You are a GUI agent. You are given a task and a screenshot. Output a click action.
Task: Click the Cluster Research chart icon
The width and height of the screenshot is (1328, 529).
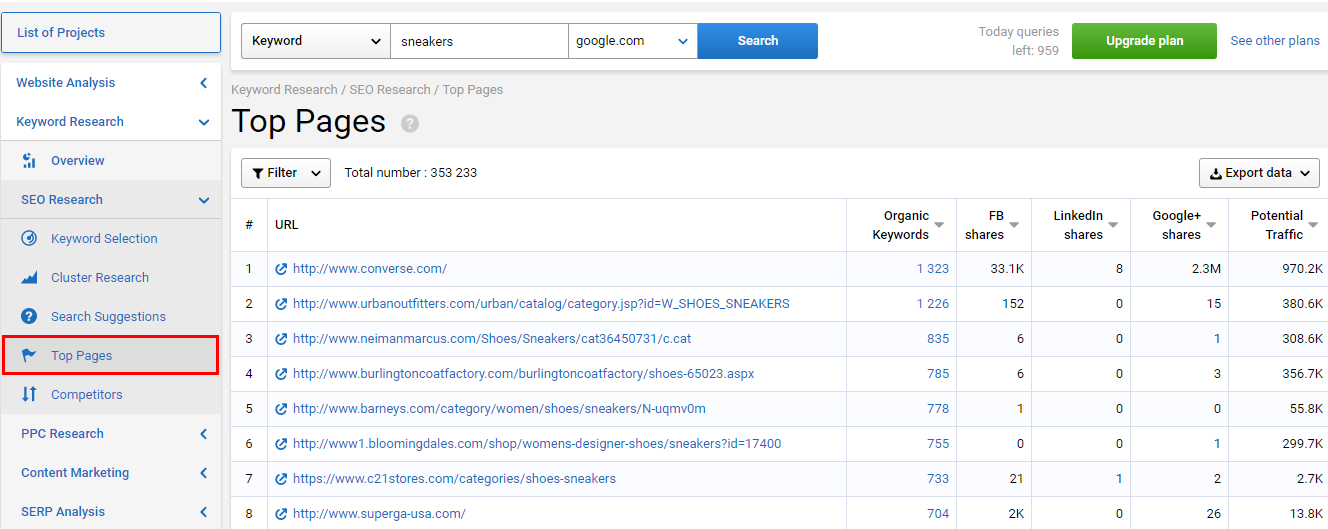tap(29, 278)
